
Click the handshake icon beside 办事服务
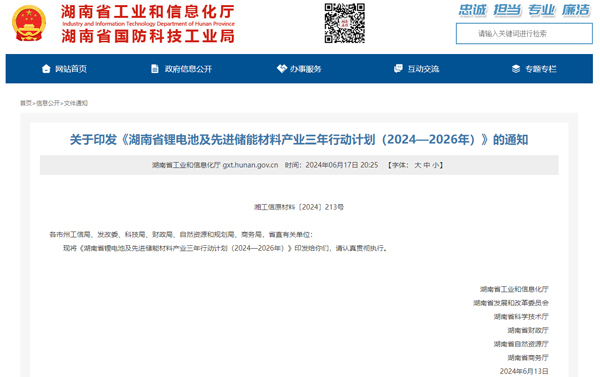pyautogui.click(x=282, y=69)
